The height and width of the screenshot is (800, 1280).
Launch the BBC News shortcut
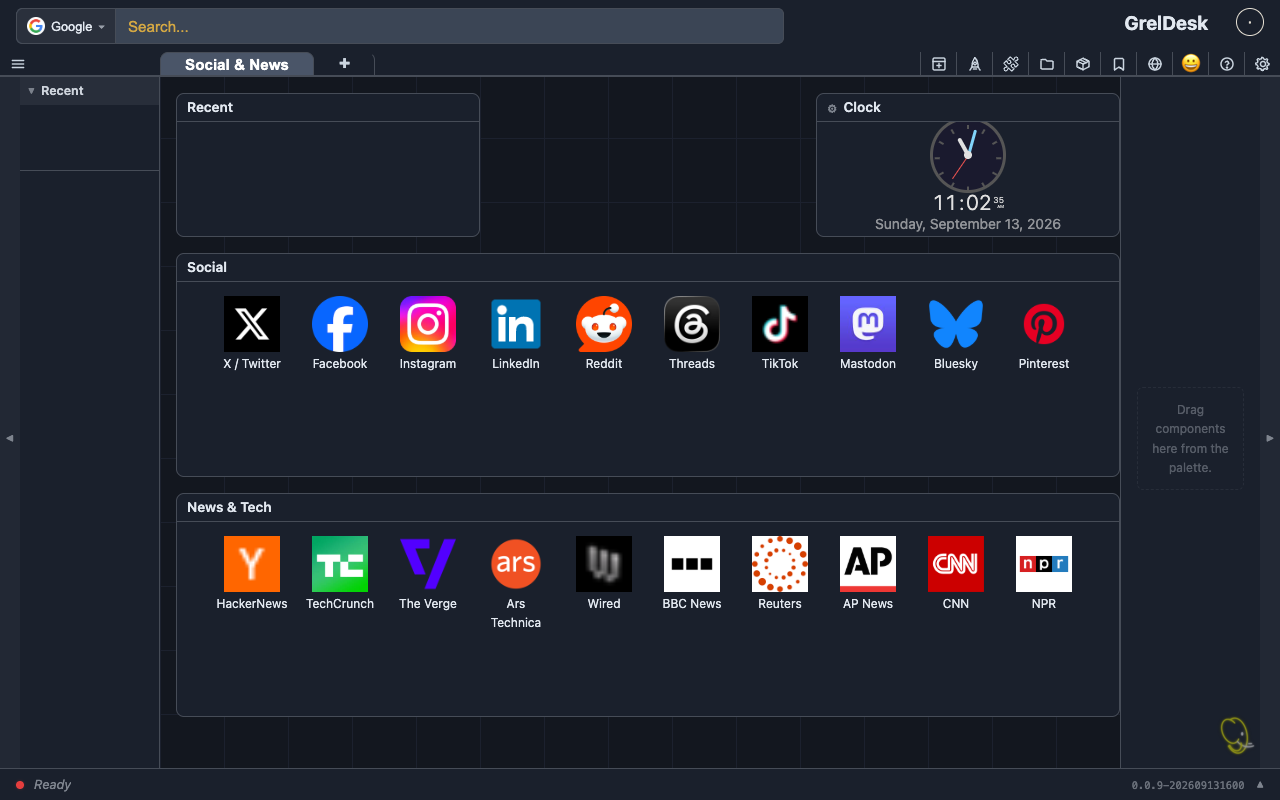click(x=692, y=574)
